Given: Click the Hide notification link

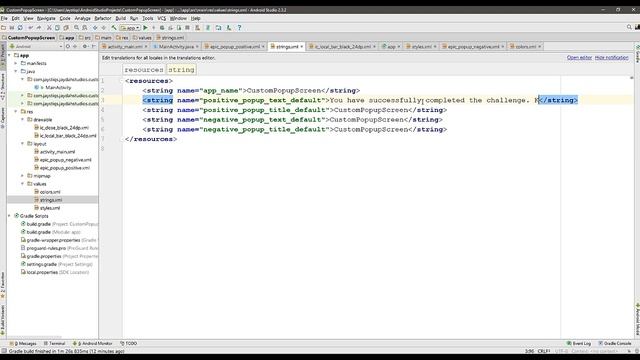Looking at the screenshot, I should coord(611,58).
